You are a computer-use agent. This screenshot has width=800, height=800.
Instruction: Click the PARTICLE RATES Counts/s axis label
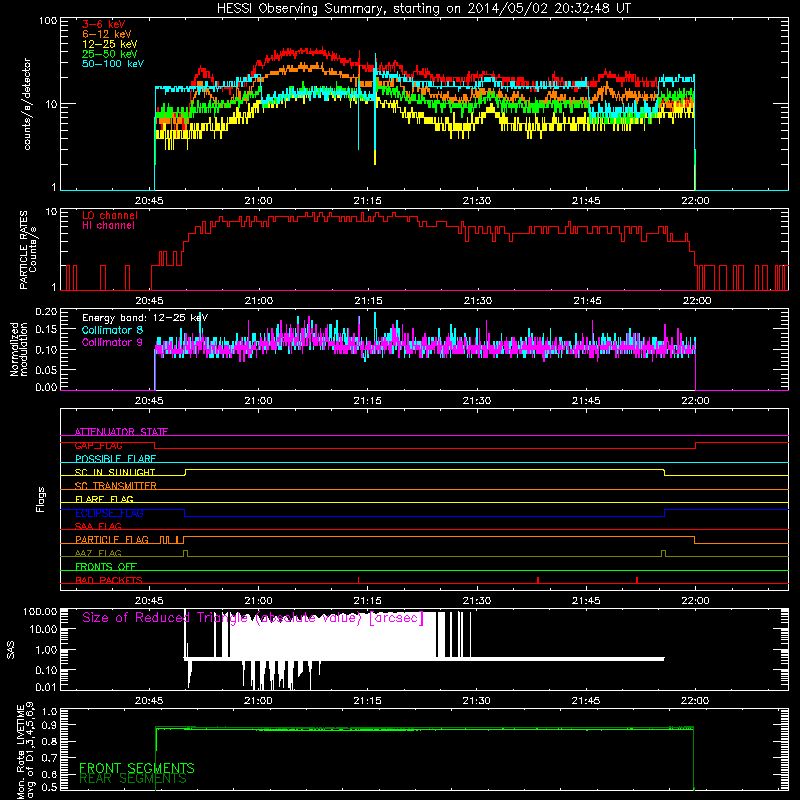pos(28,250)
